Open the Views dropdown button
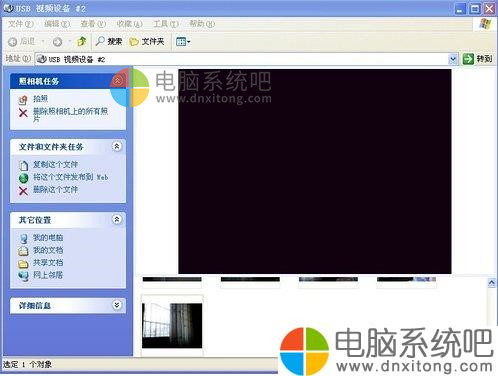Screen dimensions: 498x376 [183, 42]
